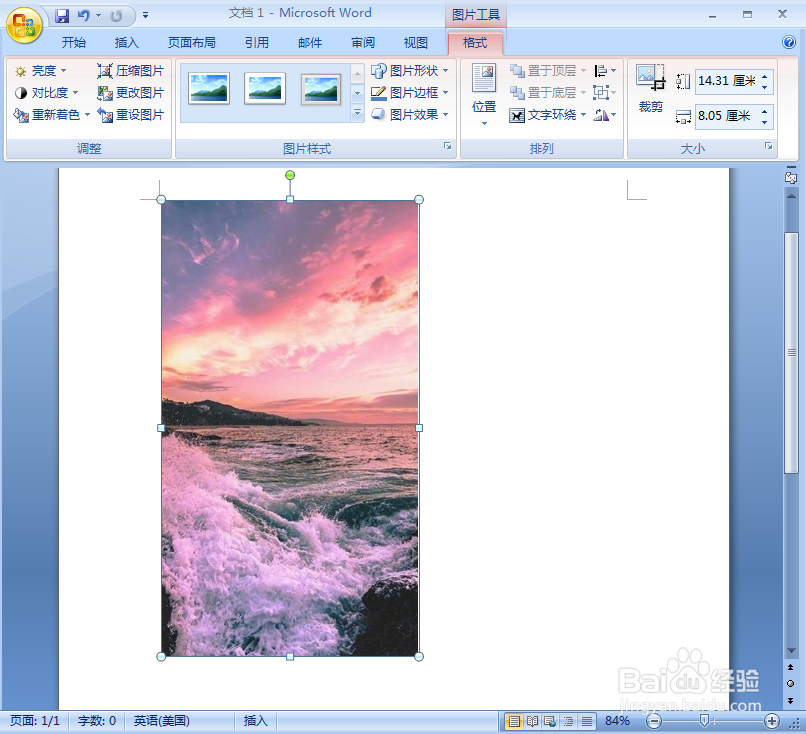Click 置于顶层 bring to front
806x734 pixels.
click(547, 71)
